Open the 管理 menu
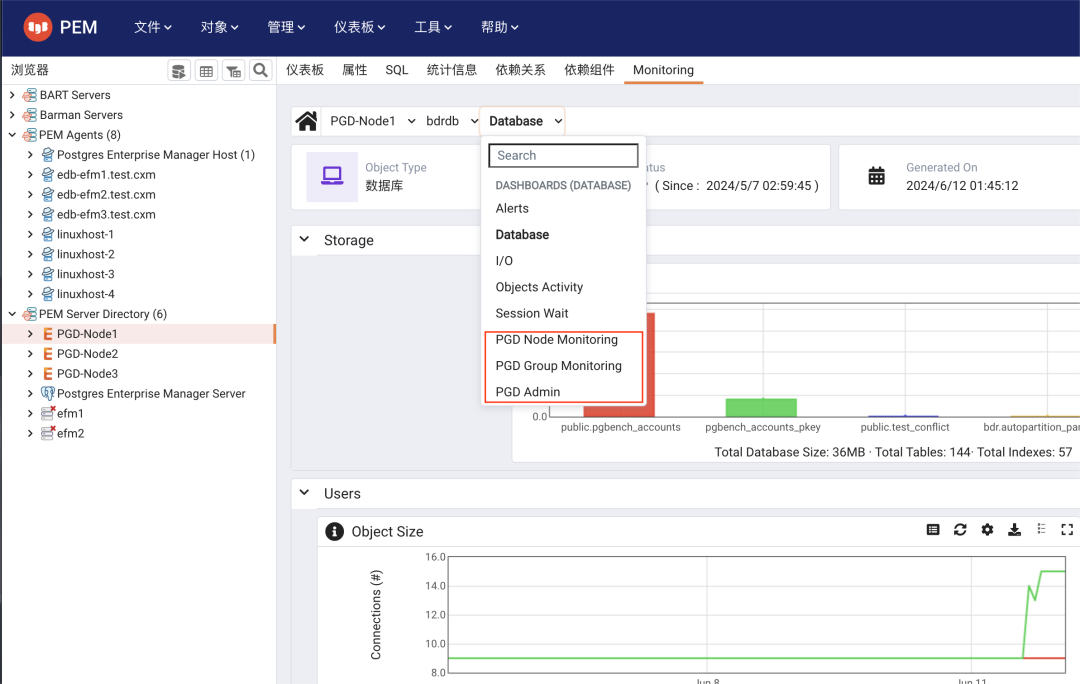 [286, 27]
